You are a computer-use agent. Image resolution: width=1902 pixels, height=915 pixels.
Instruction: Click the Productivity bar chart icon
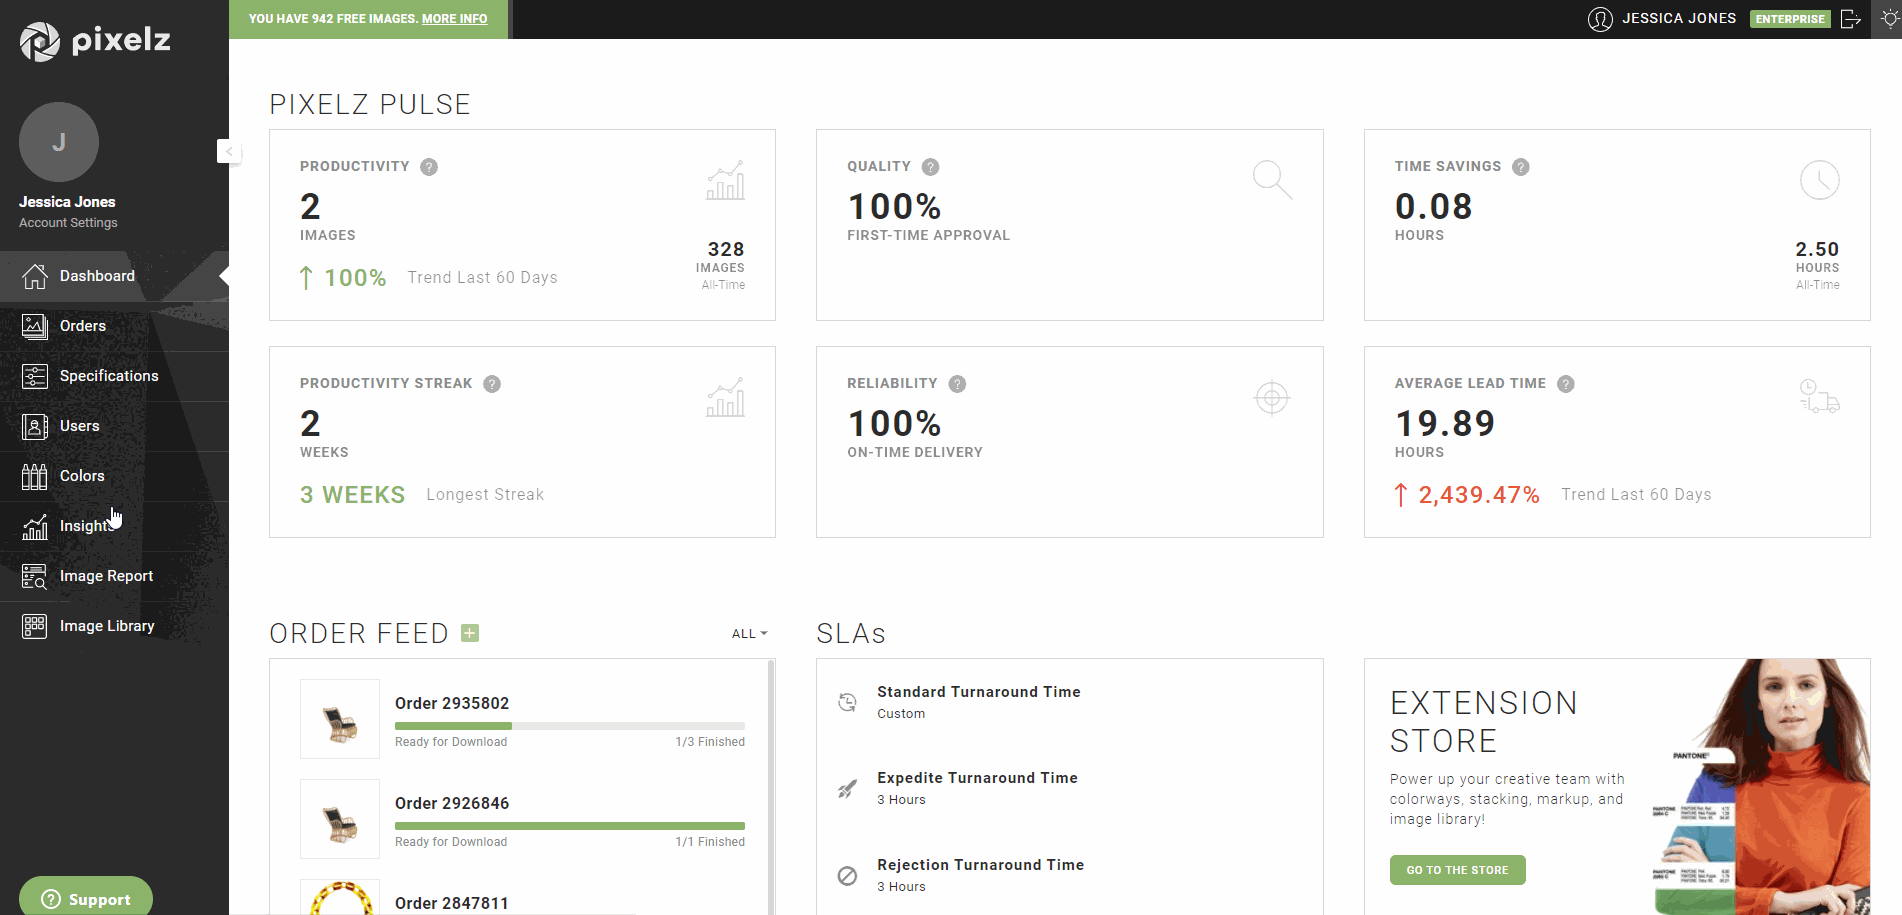[726, 180]
